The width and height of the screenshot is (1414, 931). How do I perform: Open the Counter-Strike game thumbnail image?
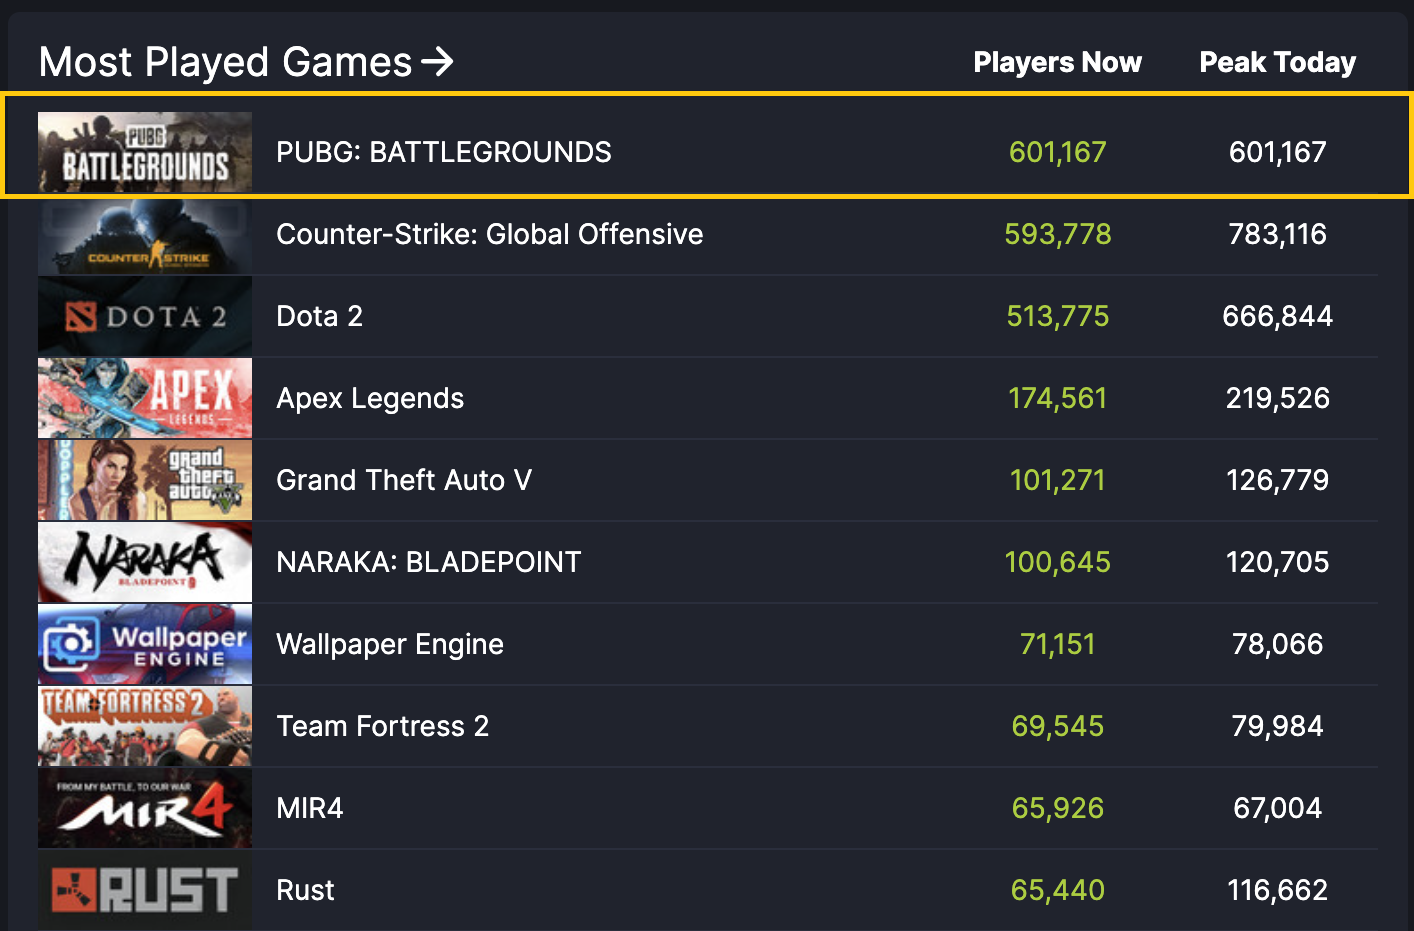(145, 234)
